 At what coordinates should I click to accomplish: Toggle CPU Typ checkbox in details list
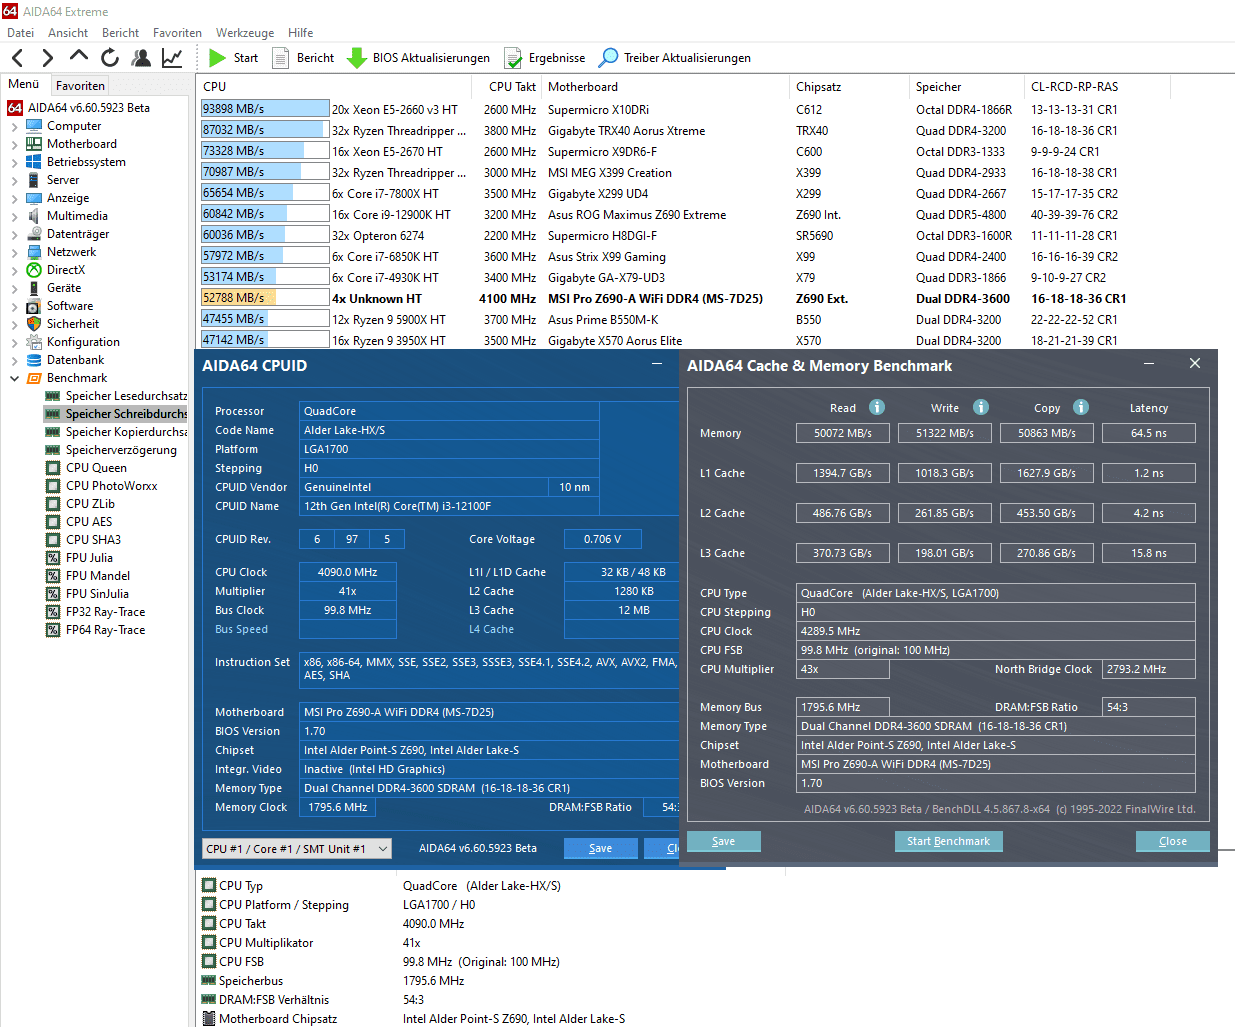[209, 885]
